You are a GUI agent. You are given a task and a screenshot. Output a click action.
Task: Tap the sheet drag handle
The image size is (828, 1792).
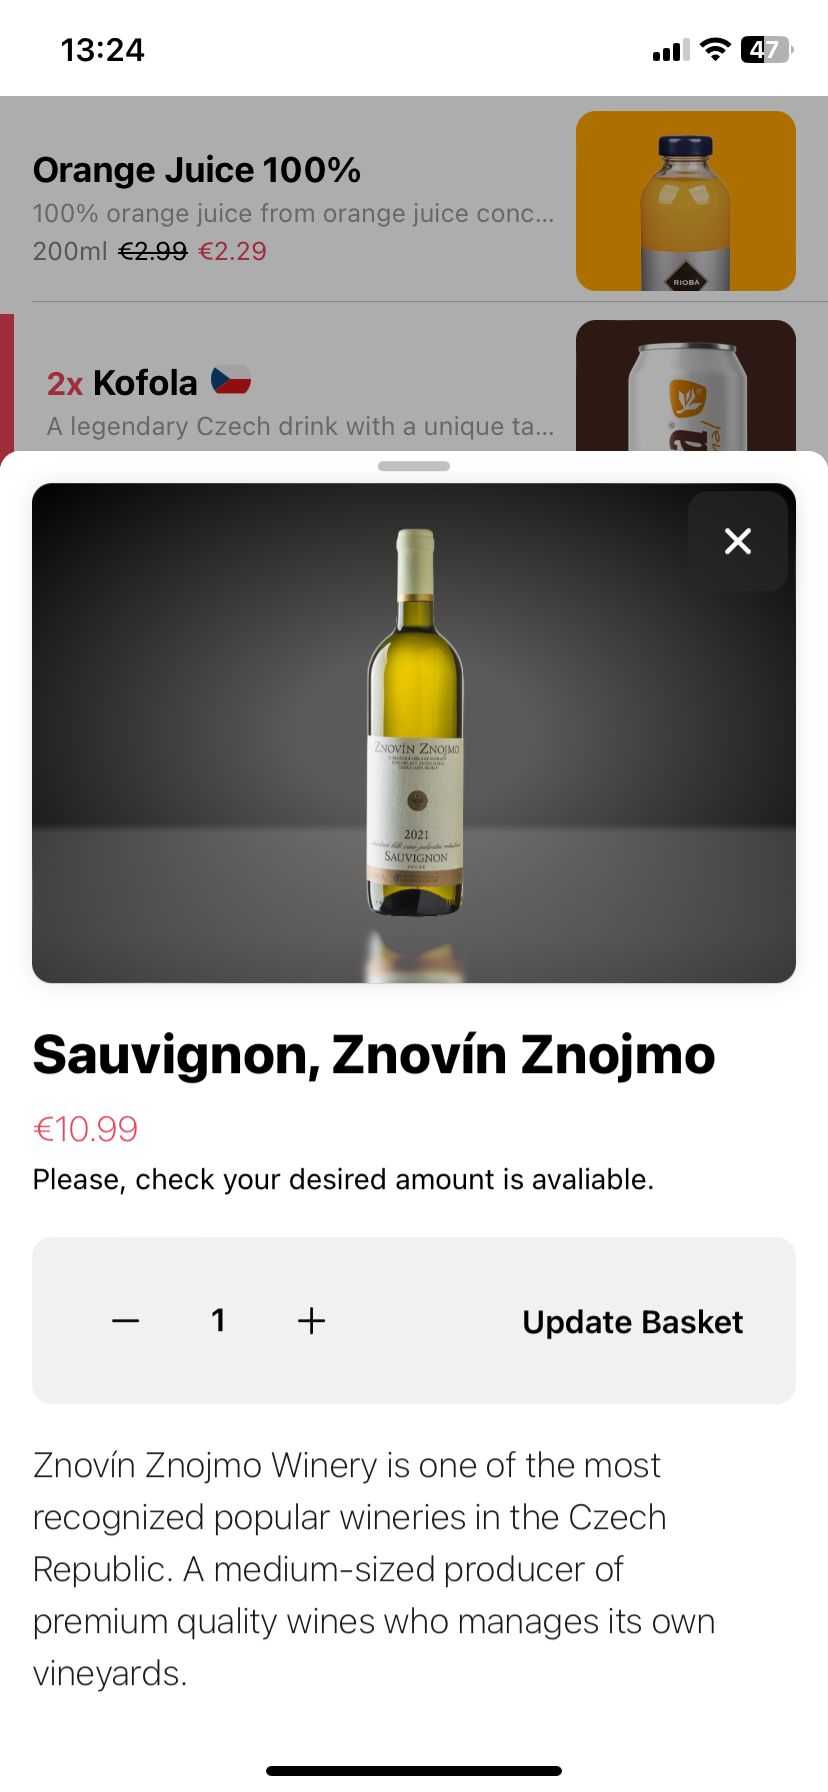414,466
